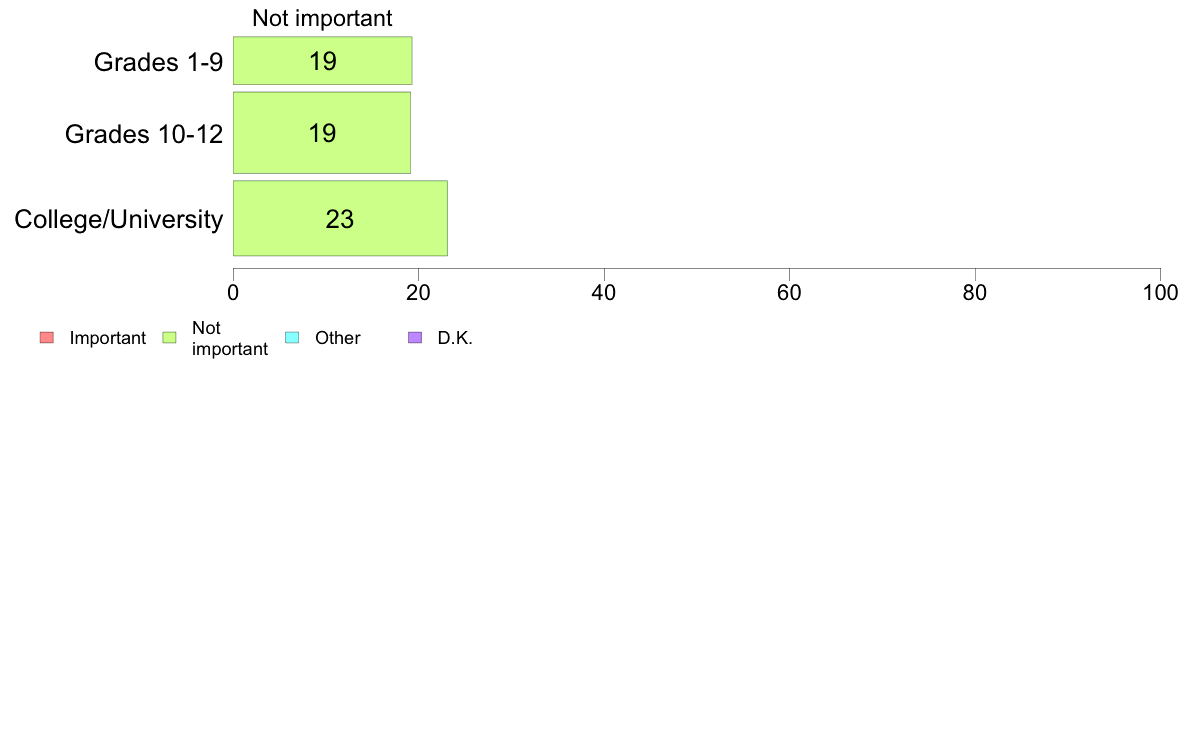This screenshot has width=1188, height=736.
Task: Click the purple D.K. legend swatch
Action: [415, 338]
